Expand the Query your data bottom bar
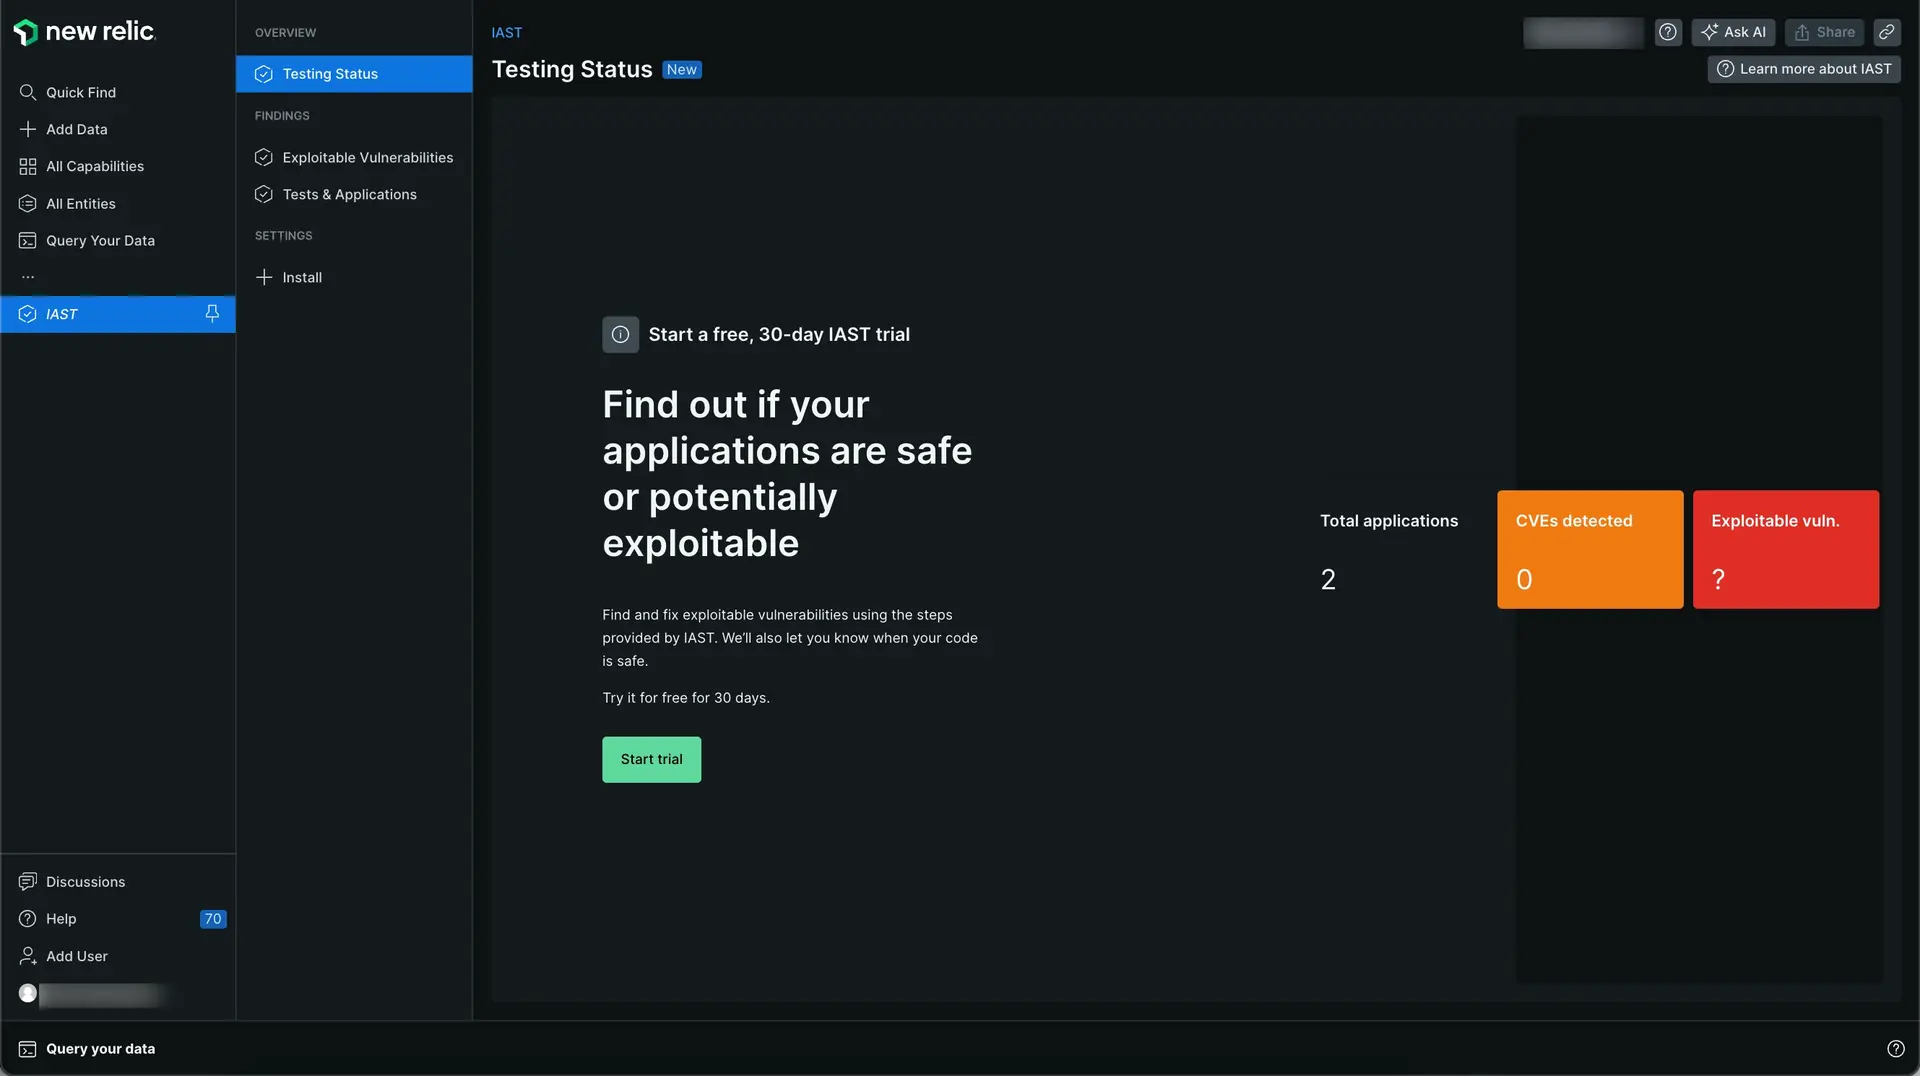 100,1049
